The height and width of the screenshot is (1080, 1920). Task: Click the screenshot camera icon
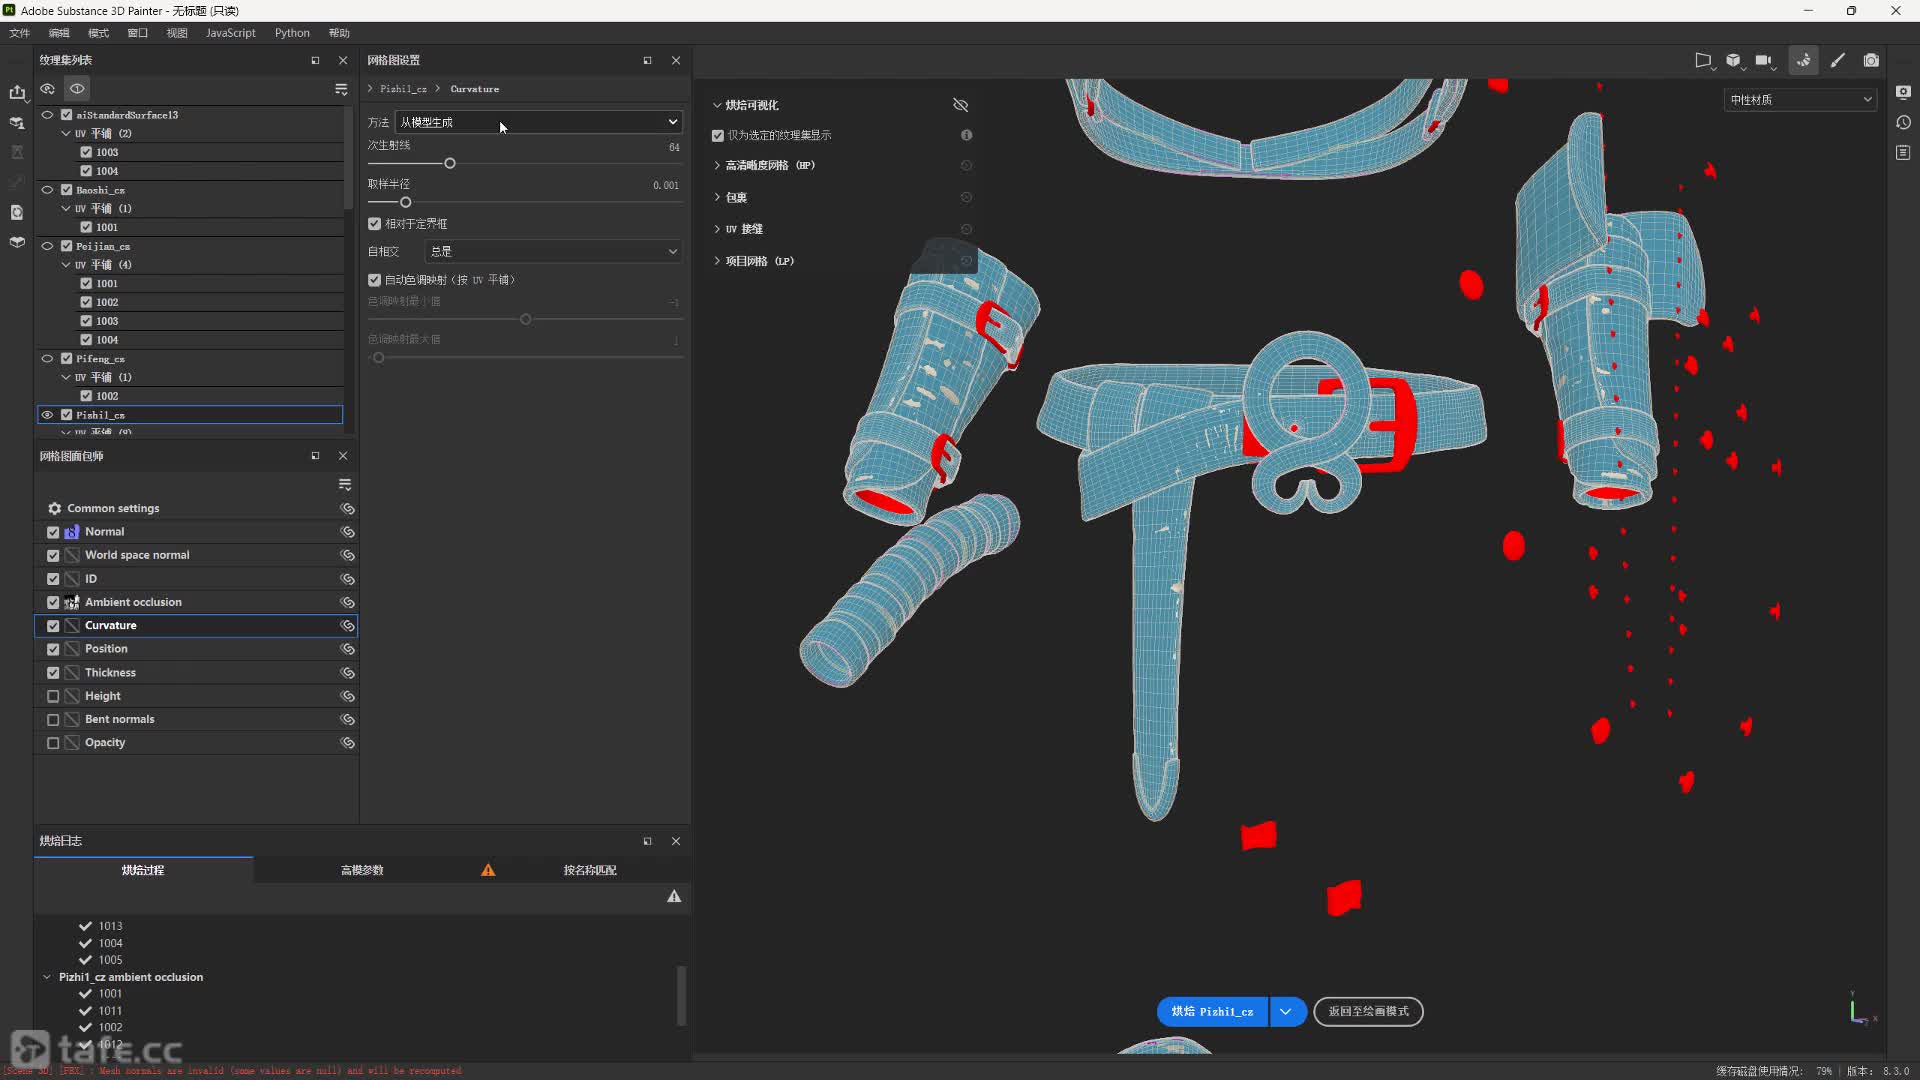click(1871, 60)
